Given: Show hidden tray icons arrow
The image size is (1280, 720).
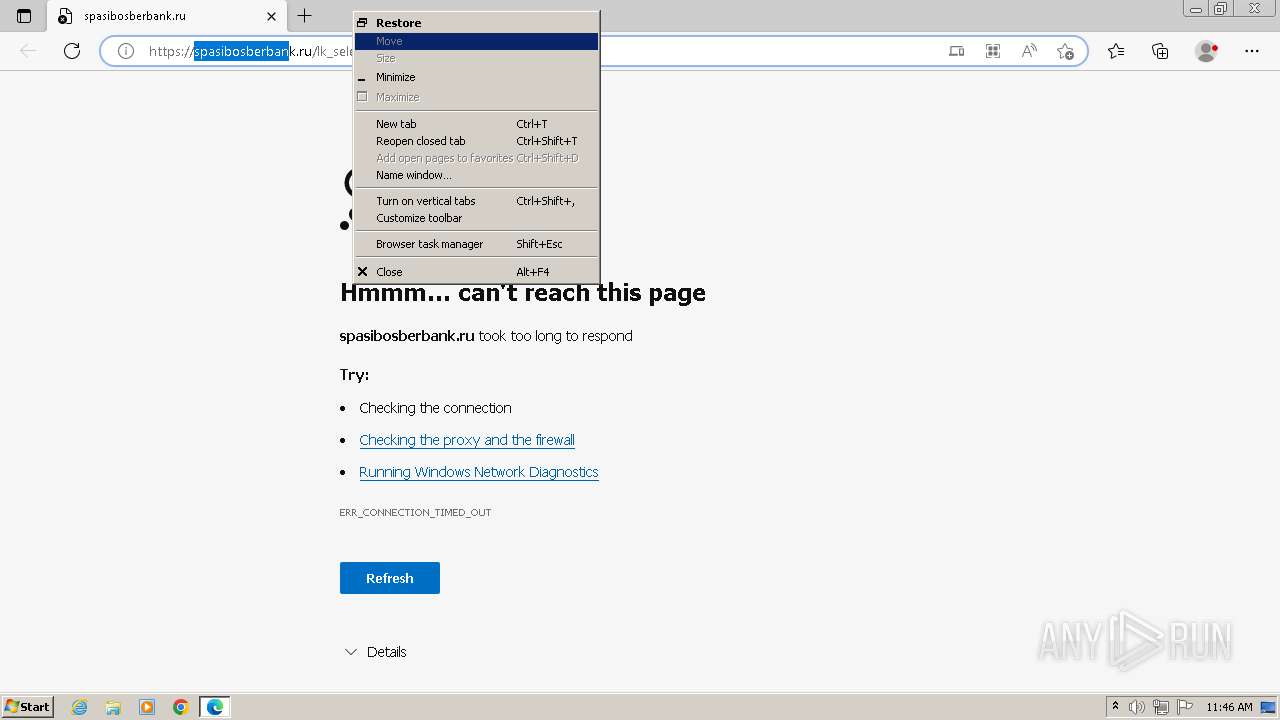Looking at the screenshot, I should pyautogui.click(x=1116, y=707).
